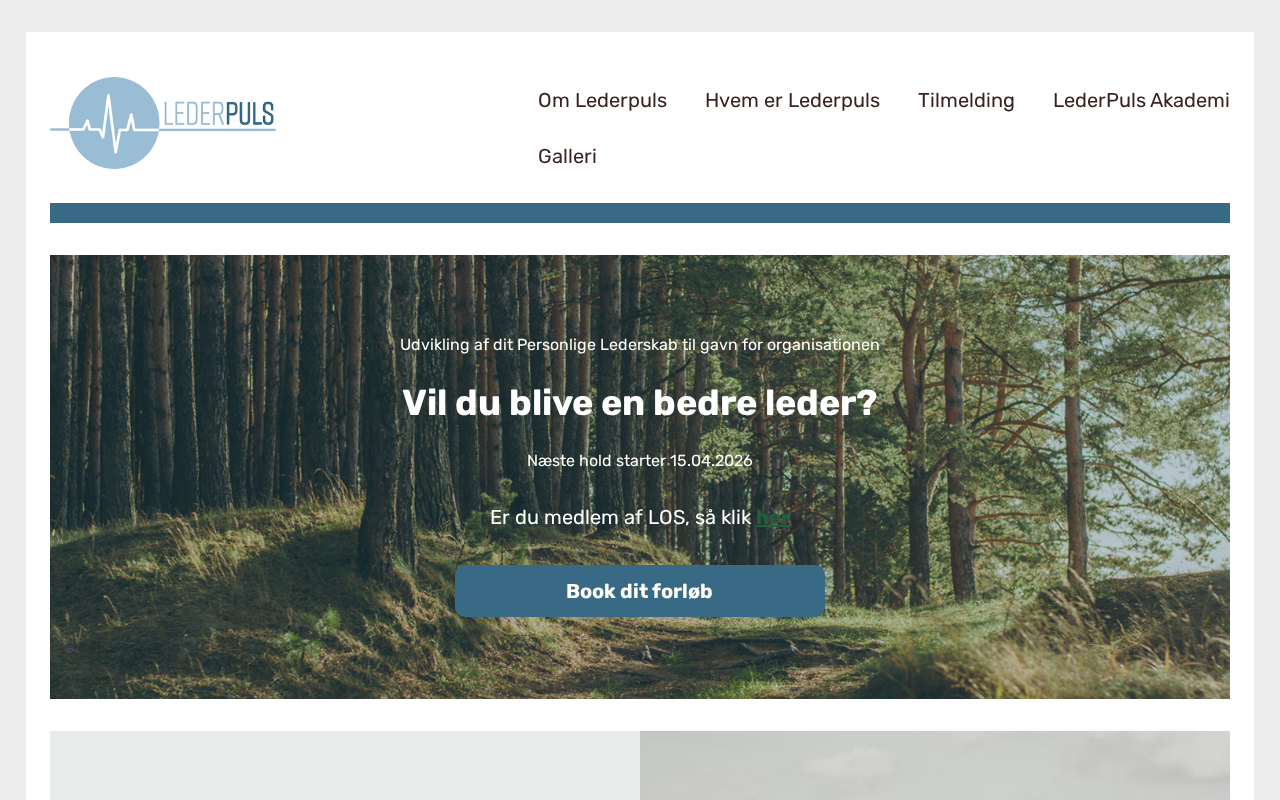Click the Book dit forløb button
The height and width of the screenshot is (800, 1280).
point(640,591)
